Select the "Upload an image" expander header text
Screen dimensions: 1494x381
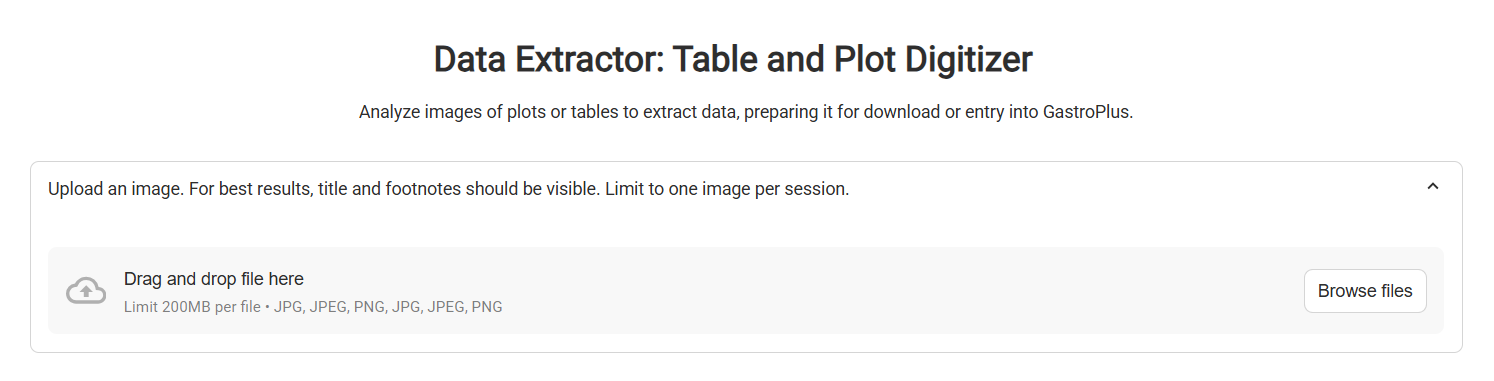point(448,188)
